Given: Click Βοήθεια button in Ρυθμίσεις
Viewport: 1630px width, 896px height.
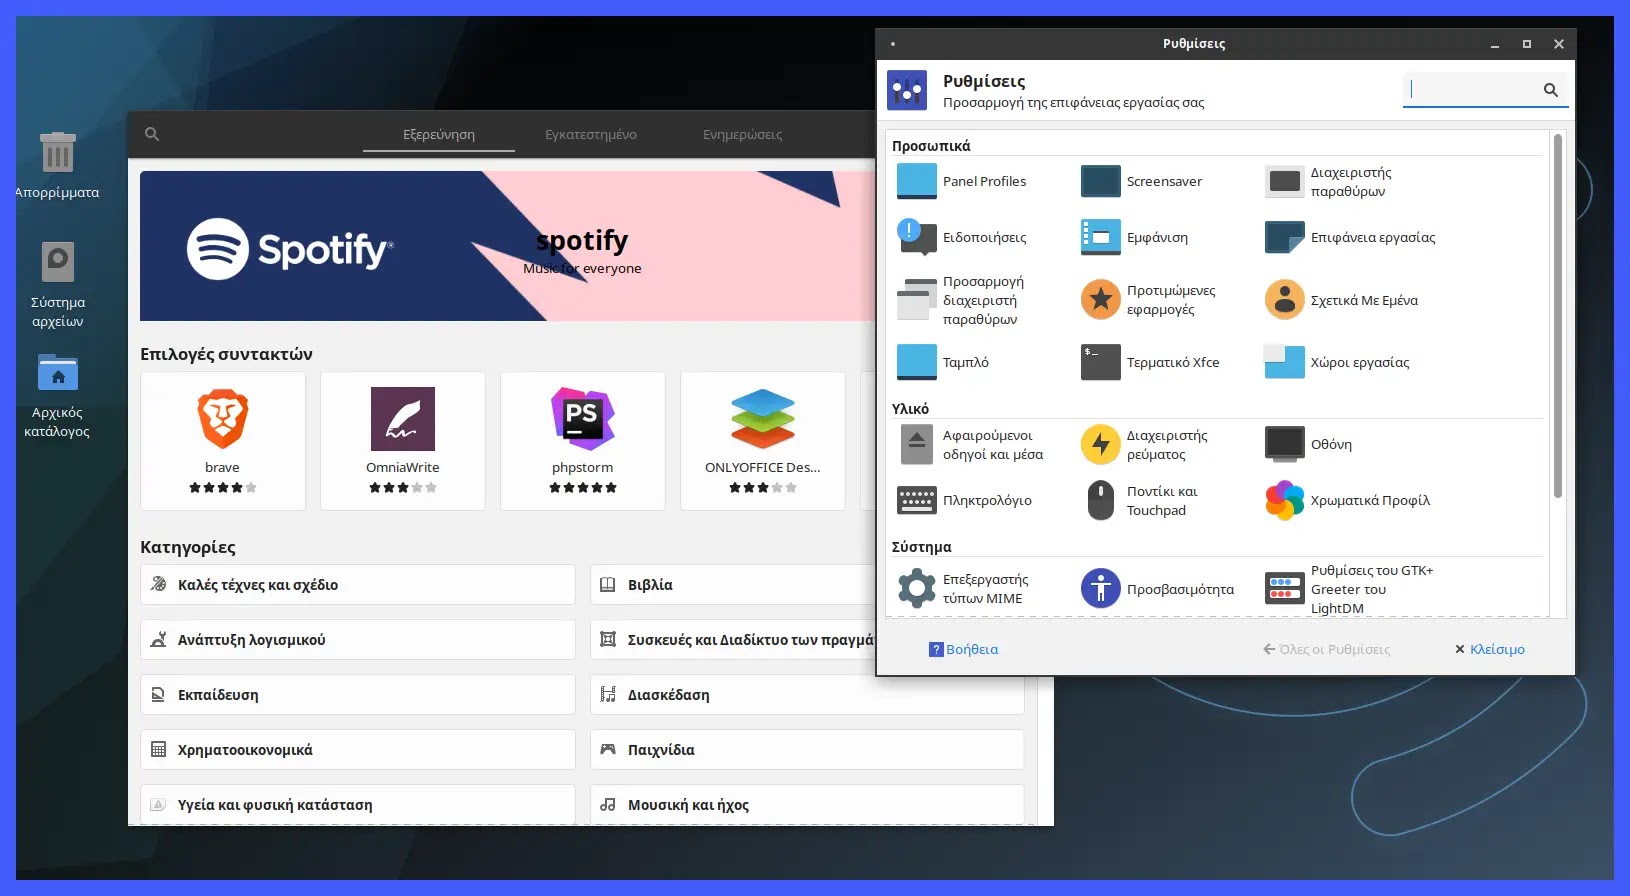Looking at the screenshot, I should (964, 649).
